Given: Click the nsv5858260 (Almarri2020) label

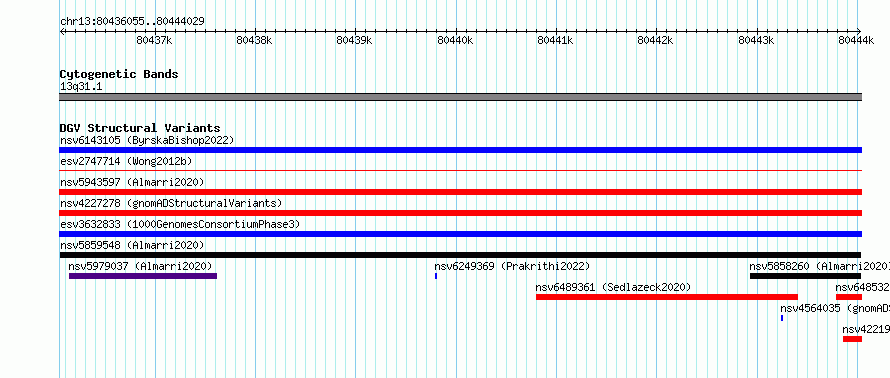Looking at the screenshot, I should click(x=819, y=266).
